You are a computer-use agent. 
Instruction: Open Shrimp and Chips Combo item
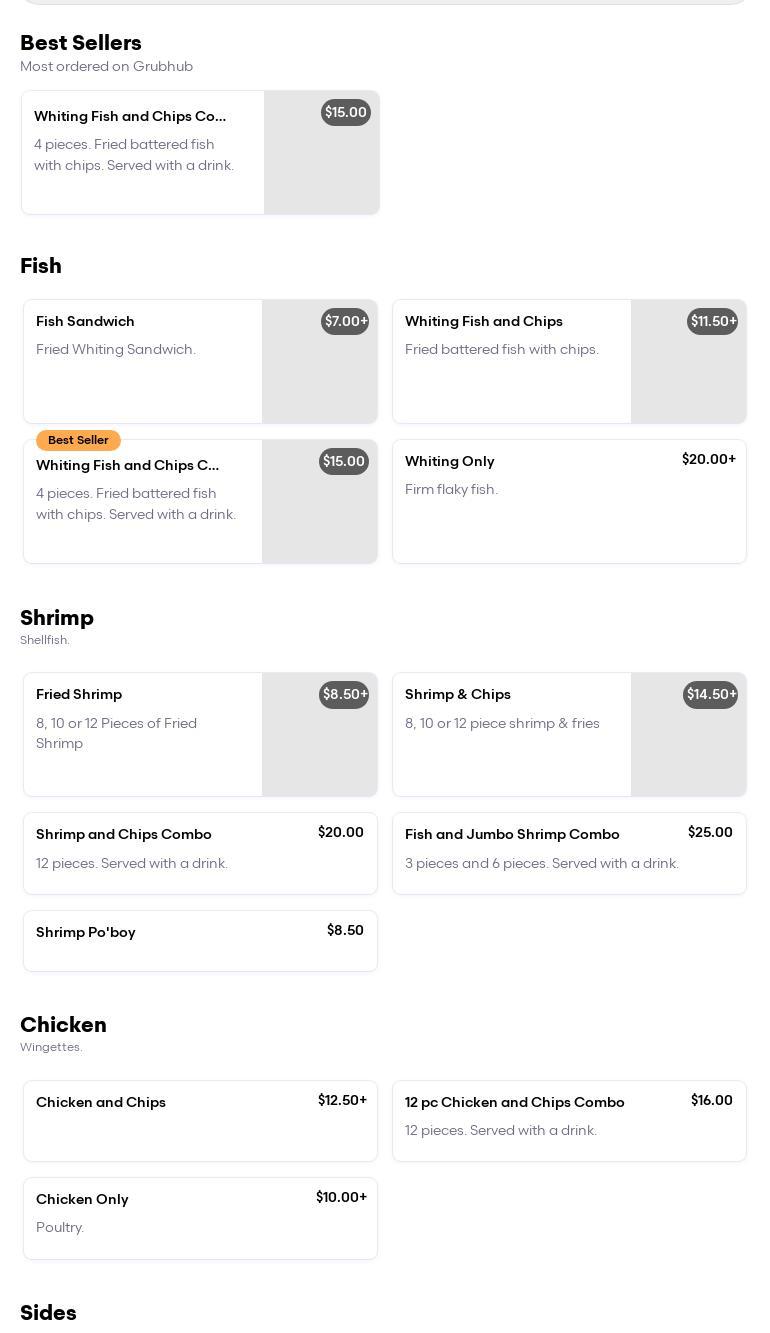pos(124,835)
